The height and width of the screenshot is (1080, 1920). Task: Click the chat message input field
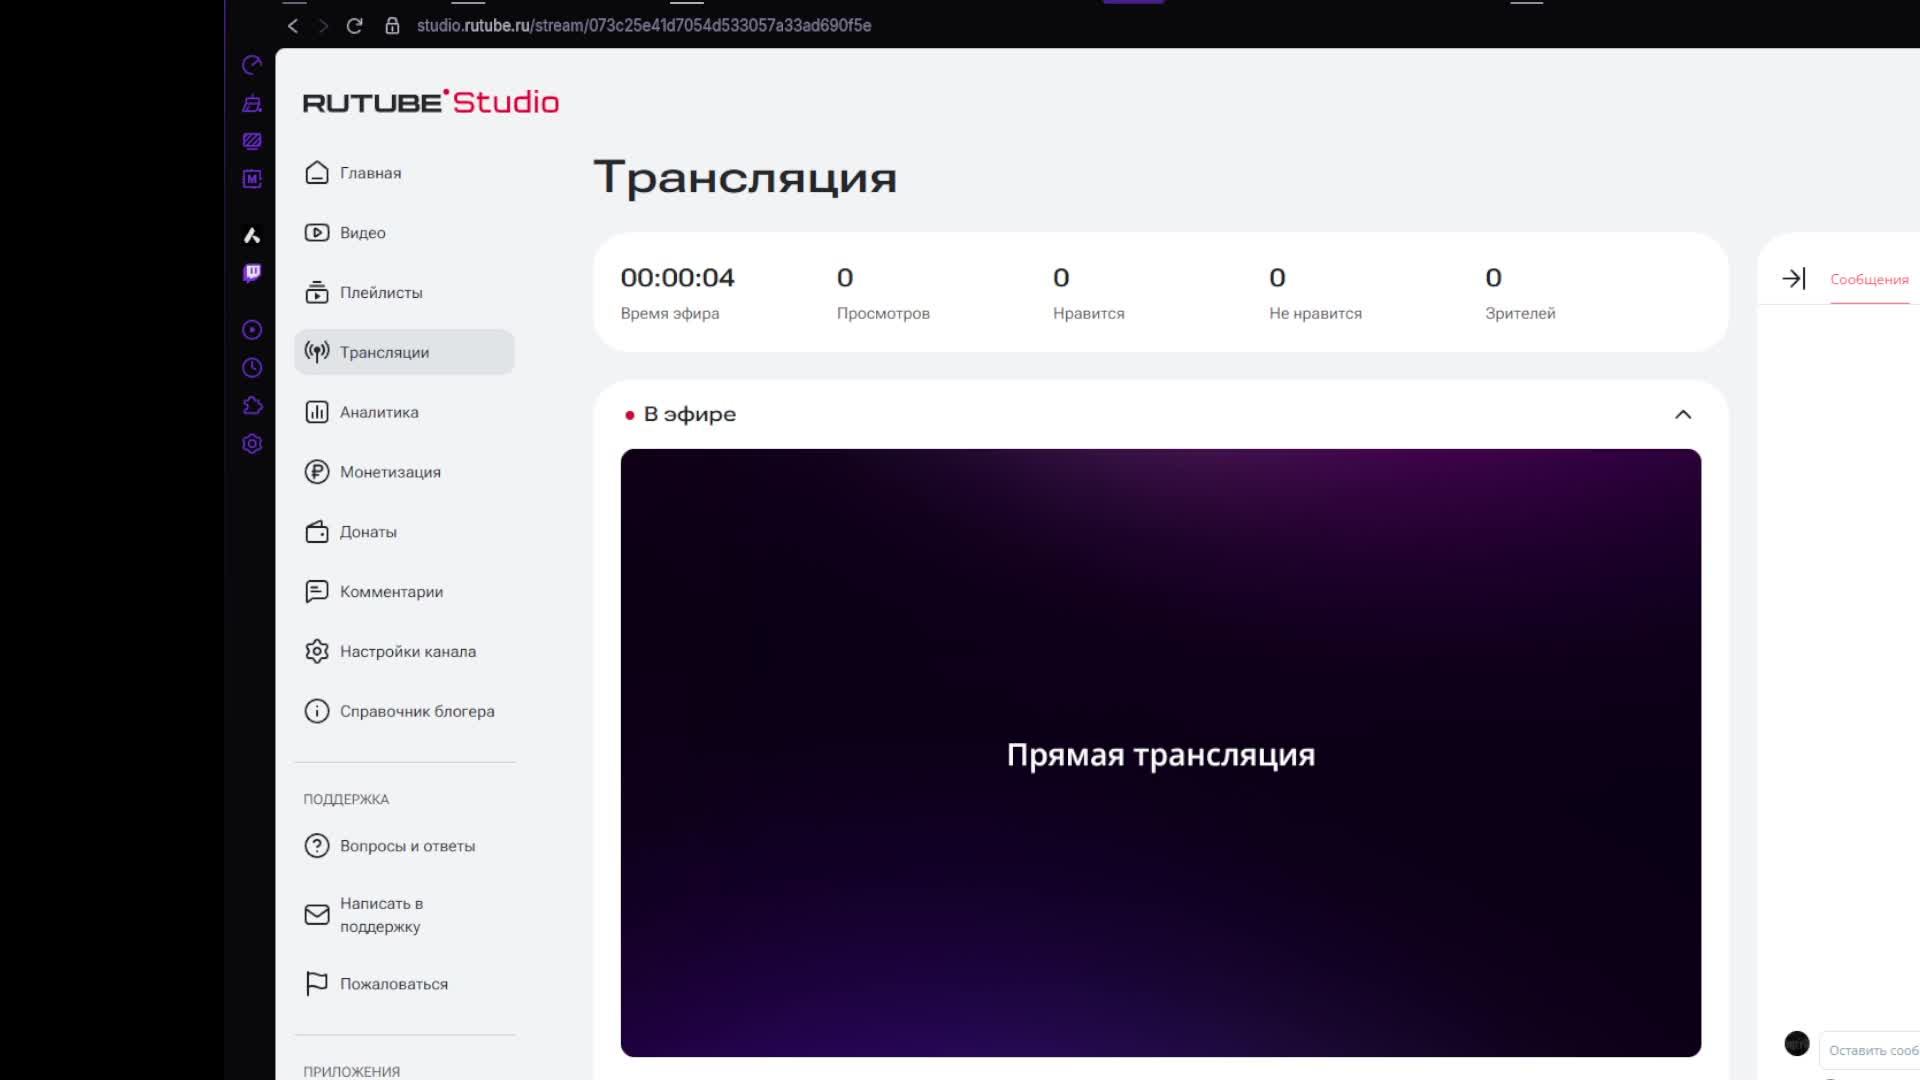(1870, 1050)
